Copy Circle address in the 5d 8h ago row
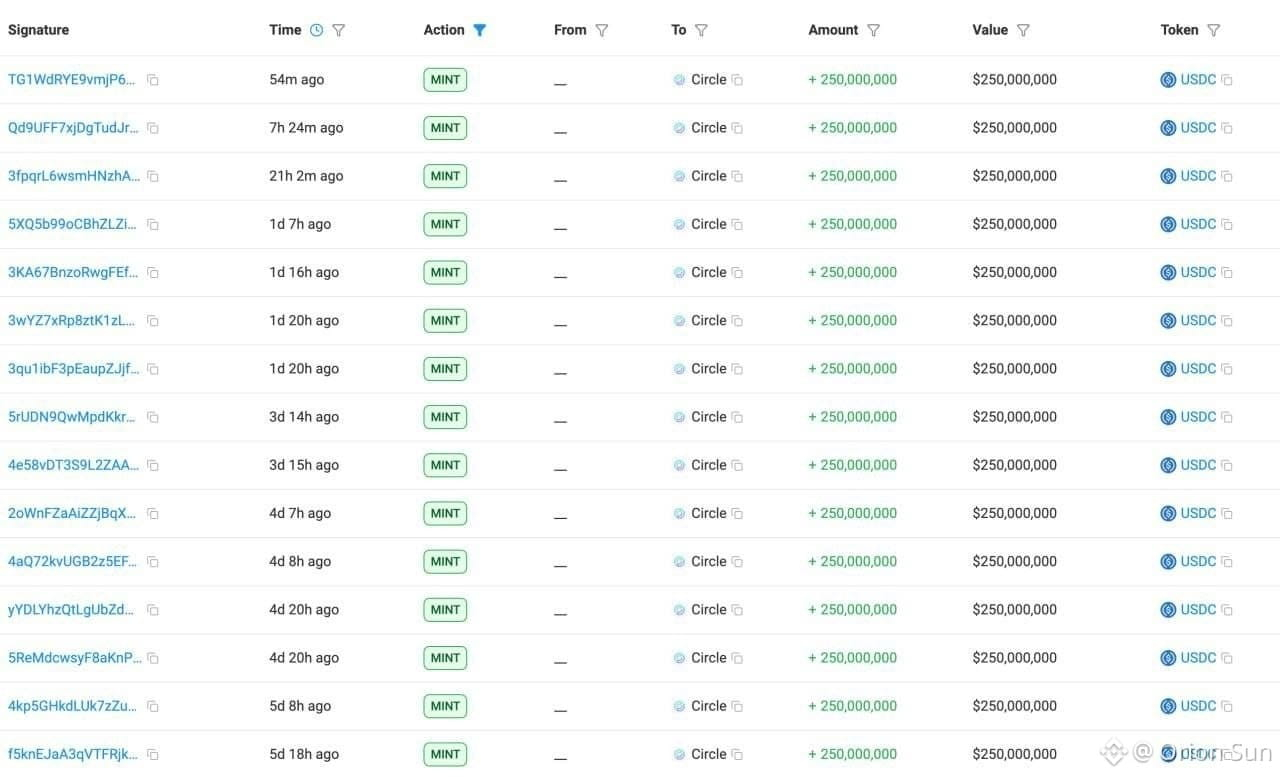 737,706
